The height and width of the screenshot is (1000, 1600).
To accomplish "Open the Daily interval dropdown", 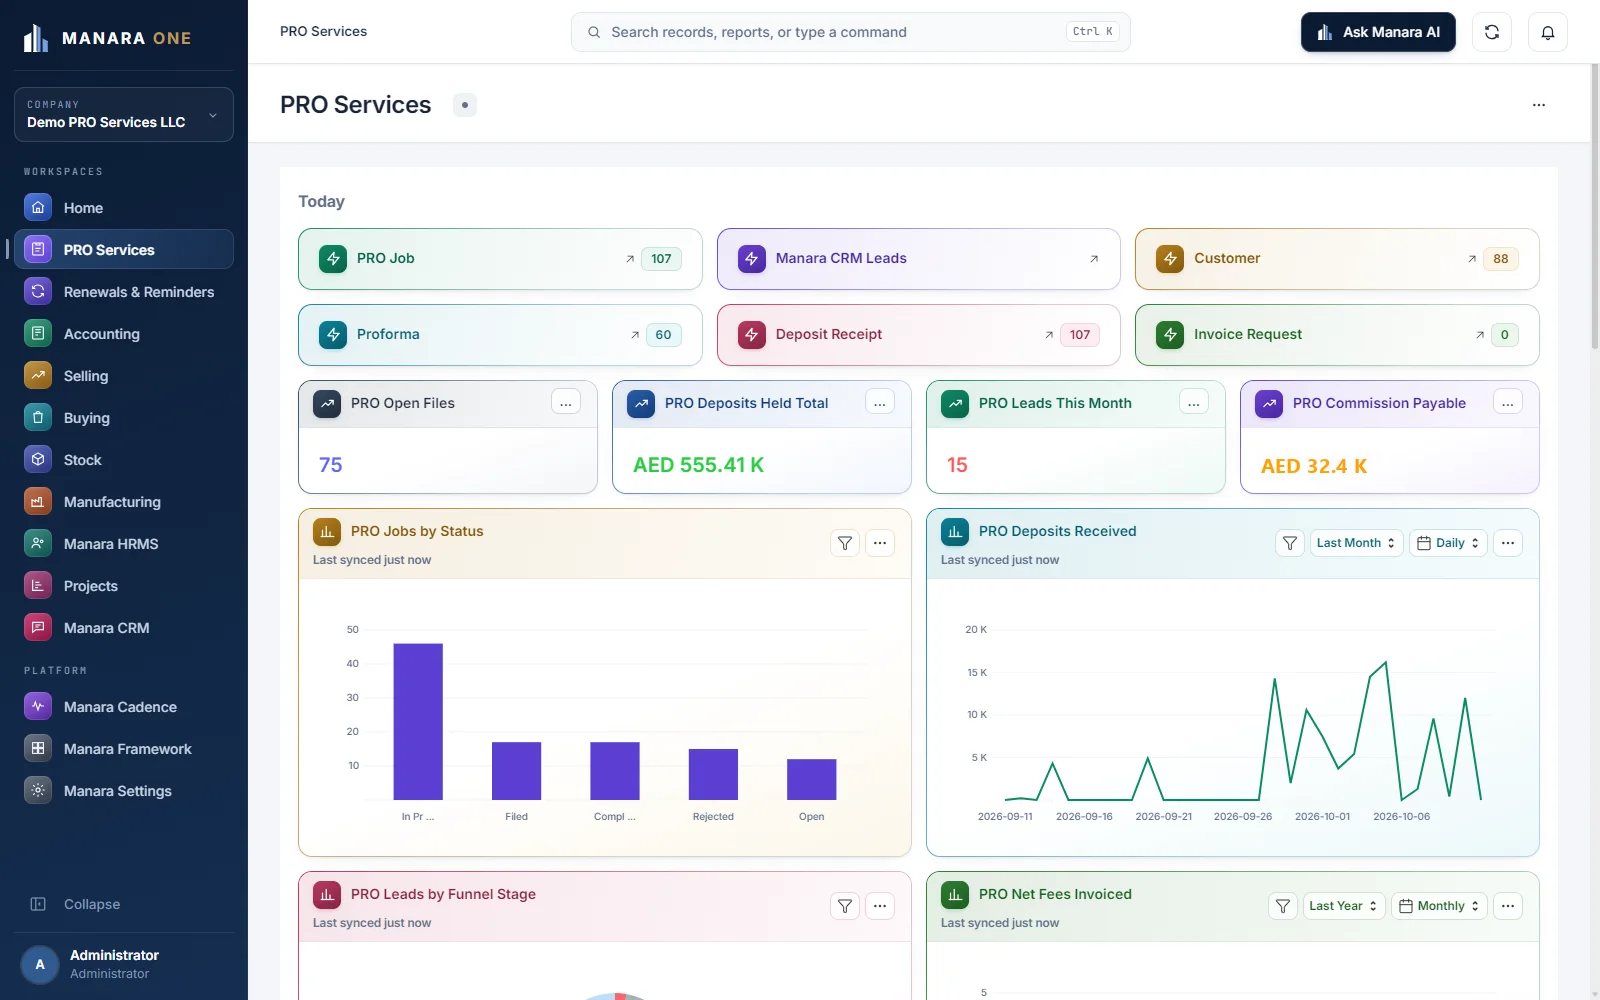I will coord(1449,543).
